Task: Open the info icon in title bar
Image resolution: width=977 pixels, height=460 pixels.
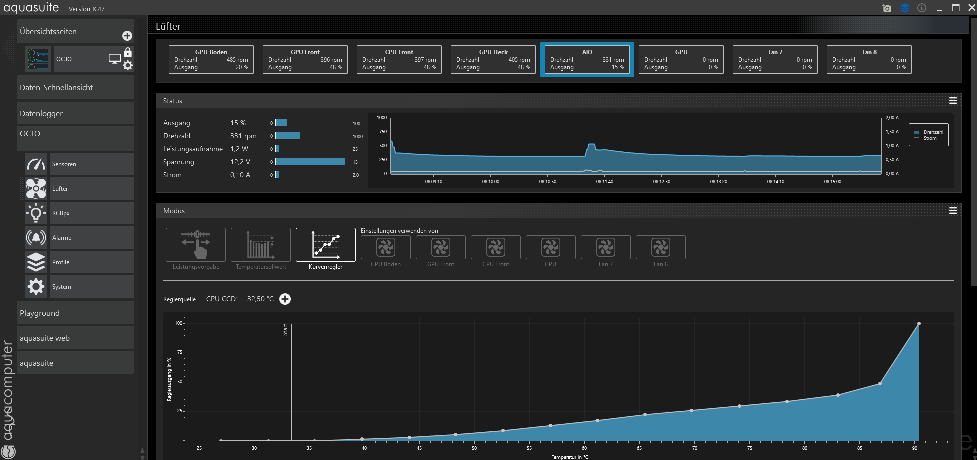Action: tap(921, 8)
